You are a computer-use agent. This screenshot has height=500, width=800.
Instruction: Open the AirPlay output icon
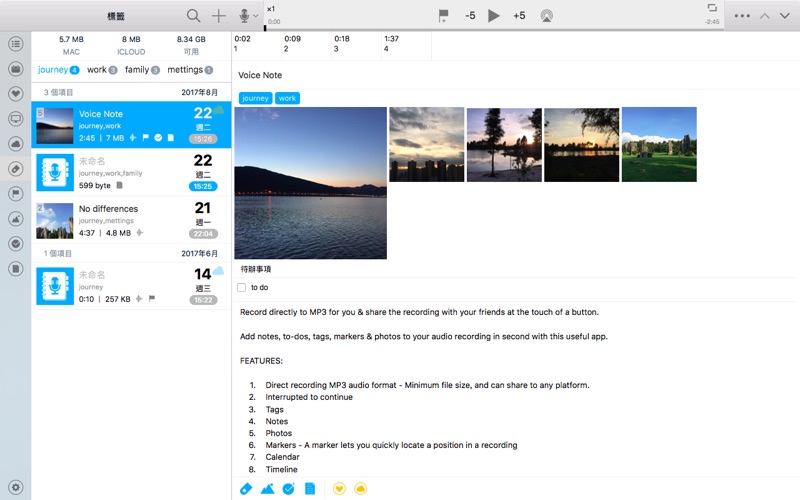[546, 16]
